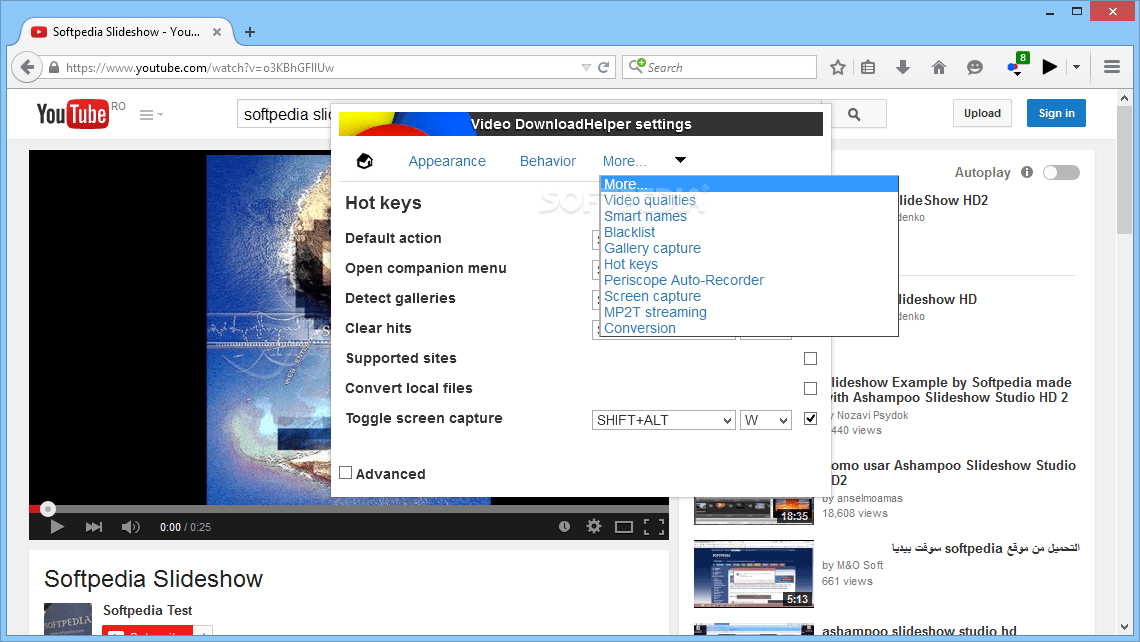Viewport: 1140px width, 642px height.
Task: Uncheck the Toggle screen capture checkbox
Action: point(810,419)
